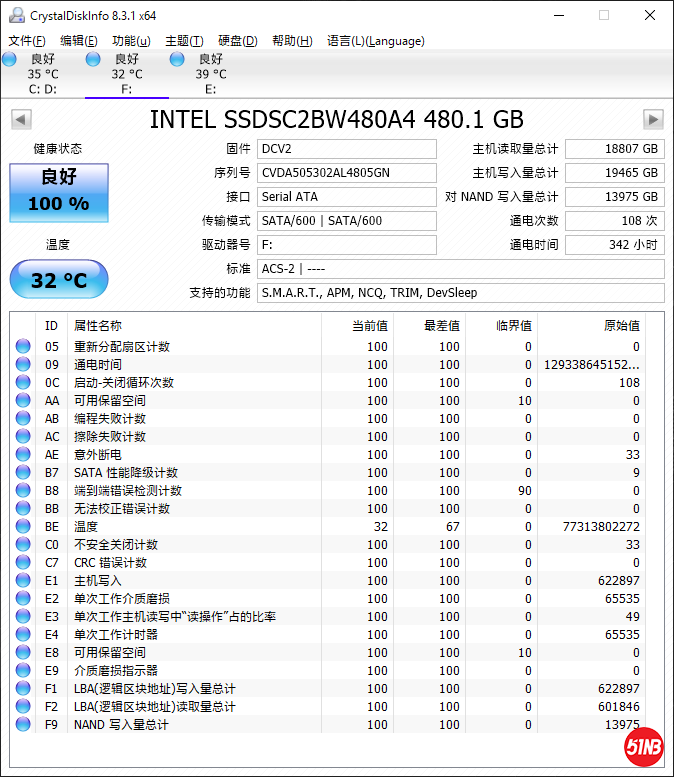Click the 32 °C temperature button

point(58,279)
